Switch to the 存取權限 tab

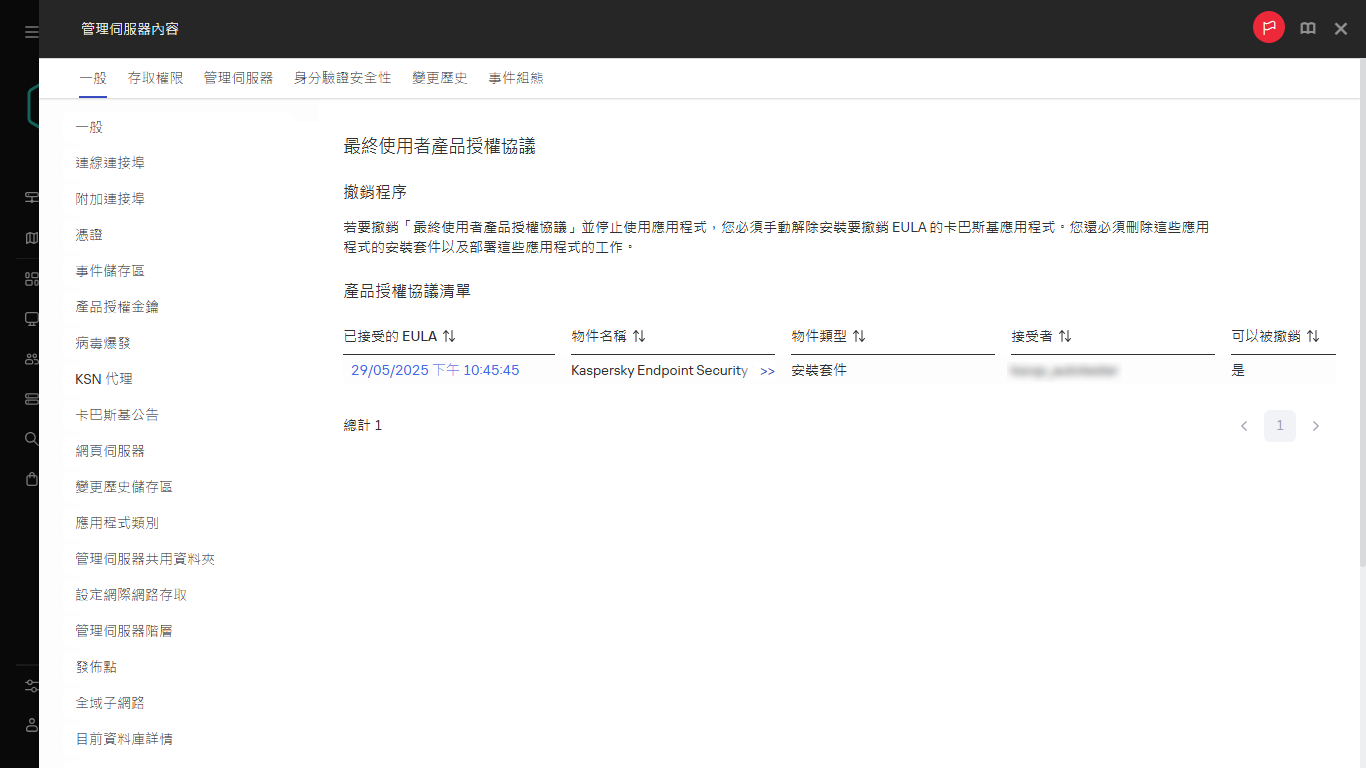(155, 77)
